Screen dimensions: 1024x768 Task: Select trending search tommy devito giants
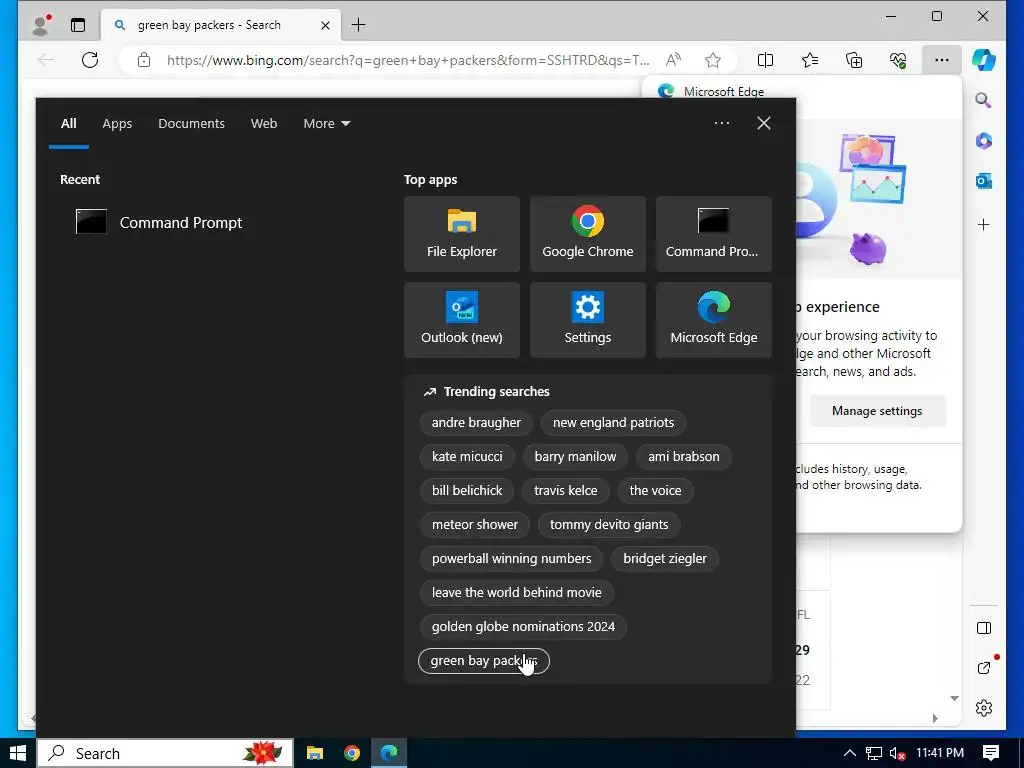click(x=609, y=524)
